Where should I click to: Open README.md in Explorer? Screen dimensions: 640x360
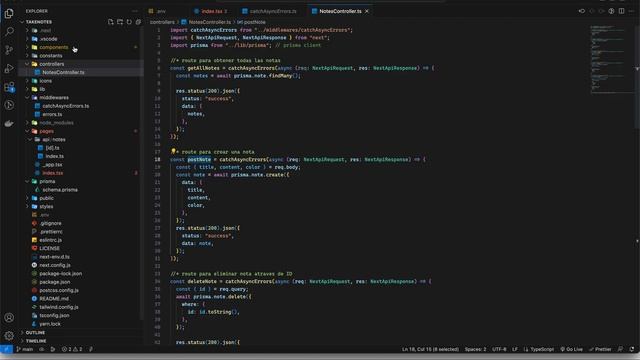[x=54, y=299]
